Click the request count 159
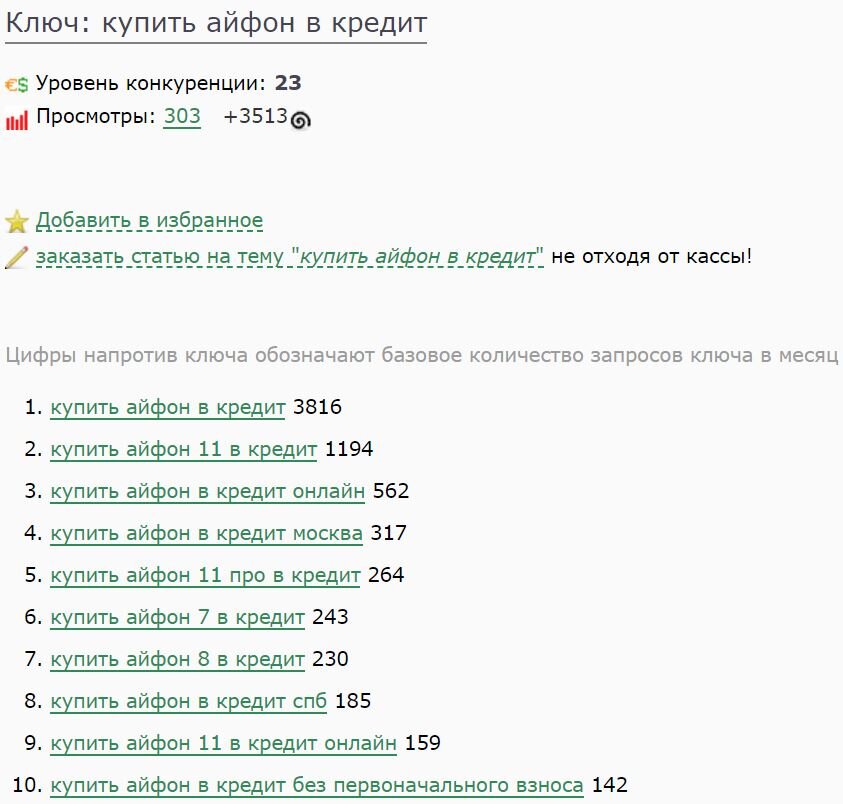Image resolution: width=843 pixels, height=804 pixels. pyautogui.click(x=423, y=743)
